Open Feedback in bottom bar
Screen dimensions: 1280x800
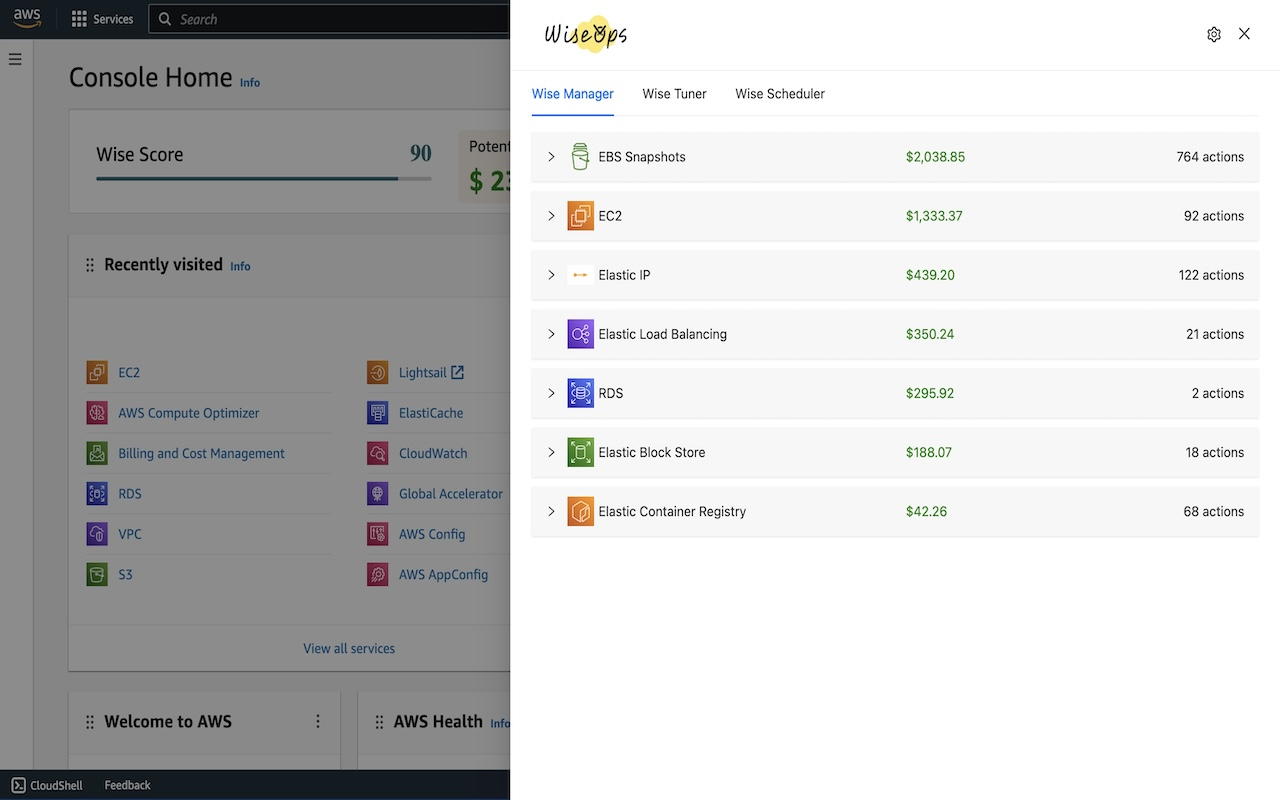tap(127, 785)
